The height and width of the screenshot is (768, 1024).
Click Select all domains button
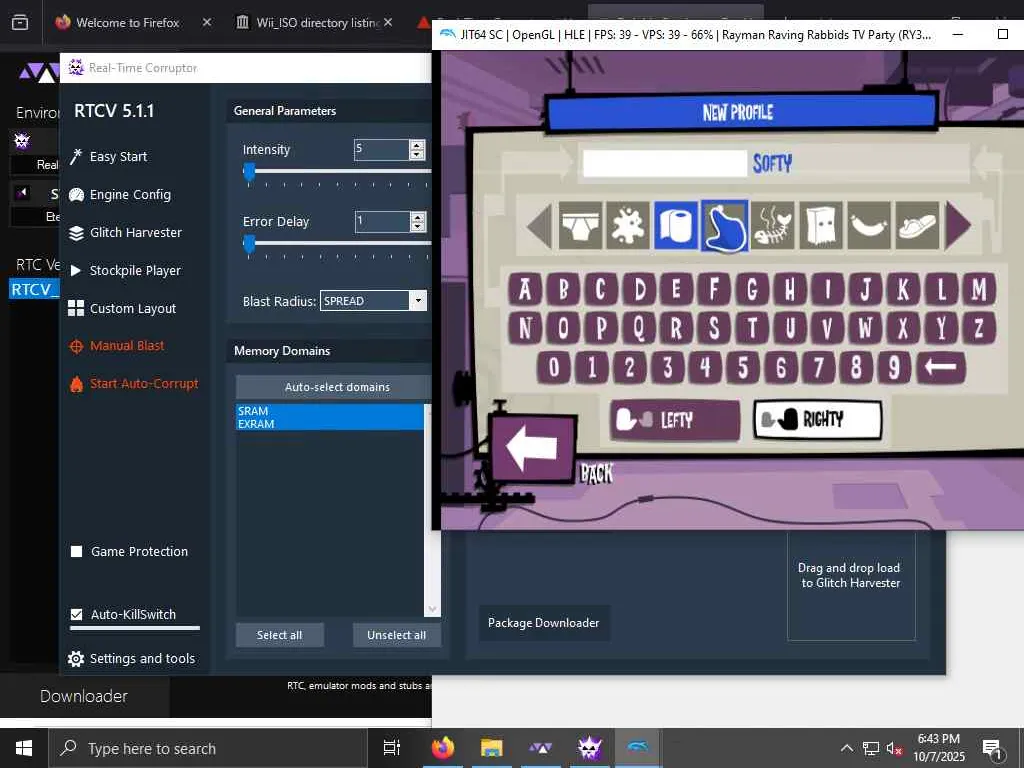(x=280, y=635)
